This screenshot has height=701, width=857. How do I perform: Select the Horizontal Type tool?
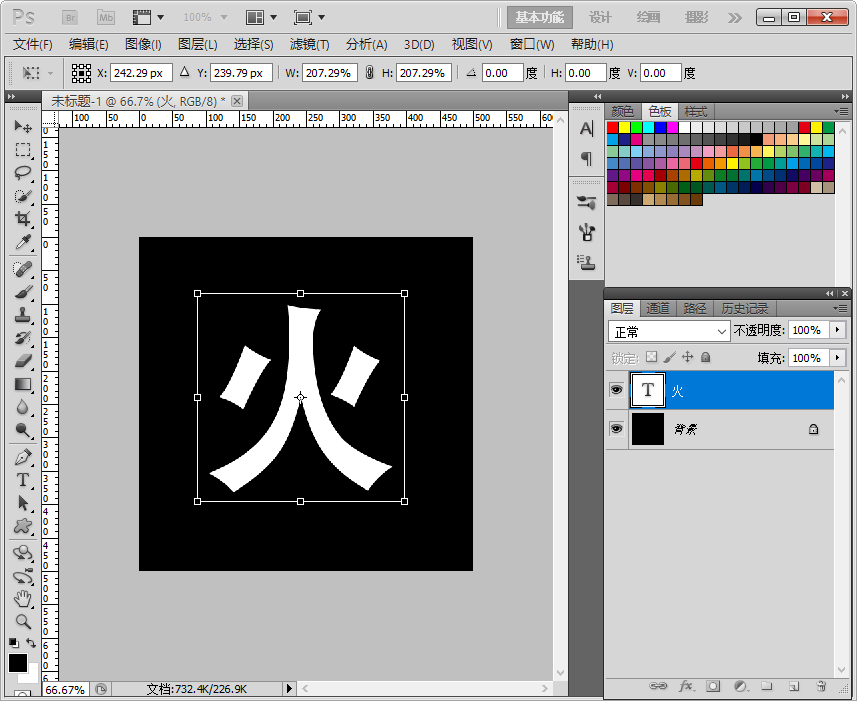tap(22, 480)
